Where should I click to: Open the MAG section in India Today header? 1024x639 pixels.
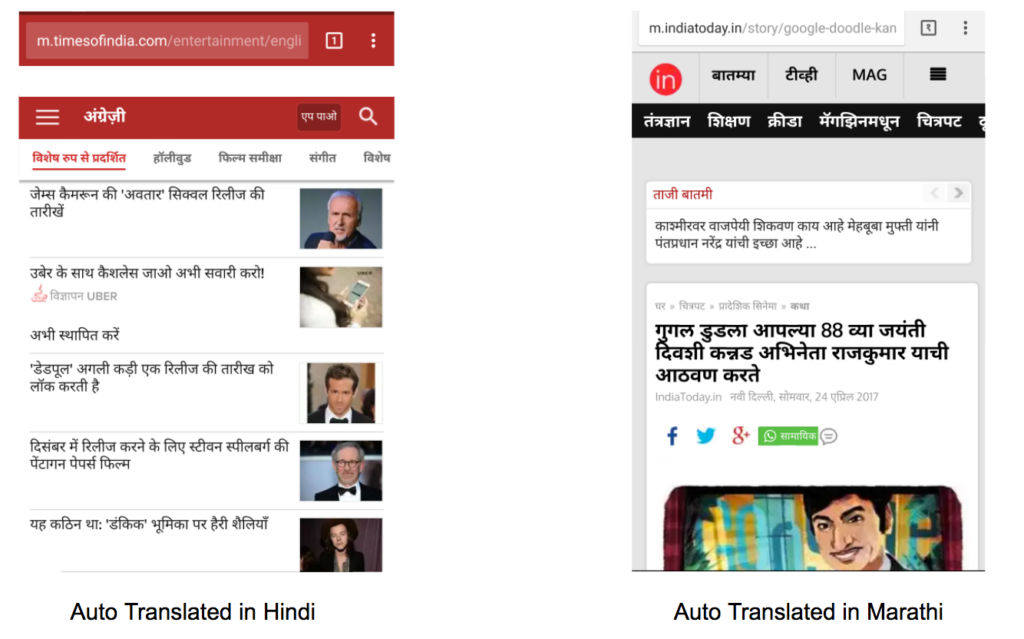(x=869, y=75)
